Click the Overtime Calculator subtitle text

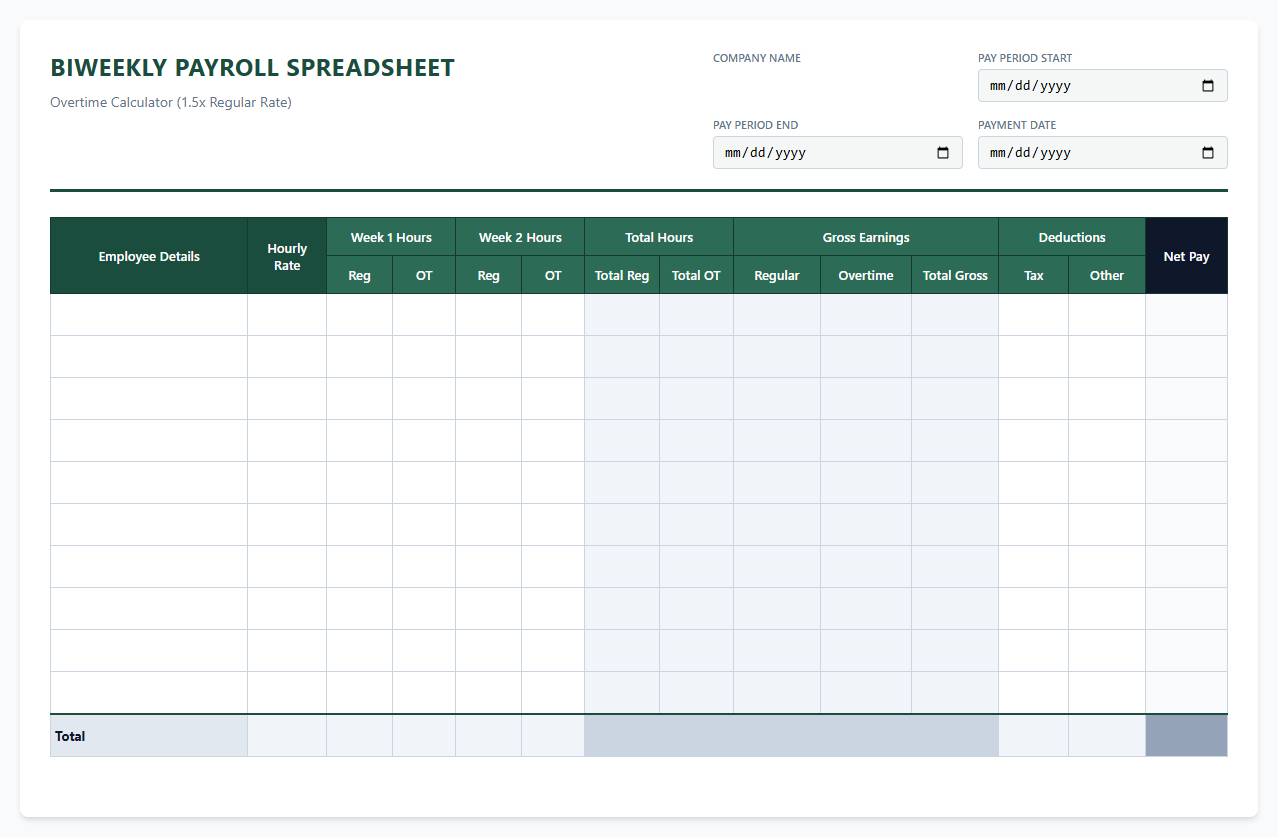171,102
